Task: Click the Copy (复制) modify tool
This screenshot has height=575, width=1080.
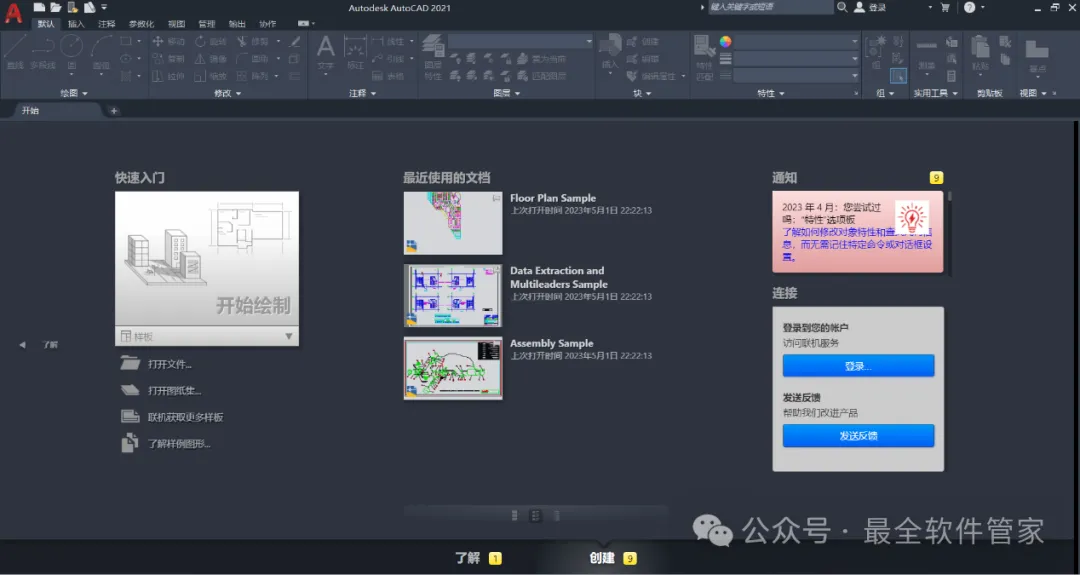Action: (x=168, y=59)
